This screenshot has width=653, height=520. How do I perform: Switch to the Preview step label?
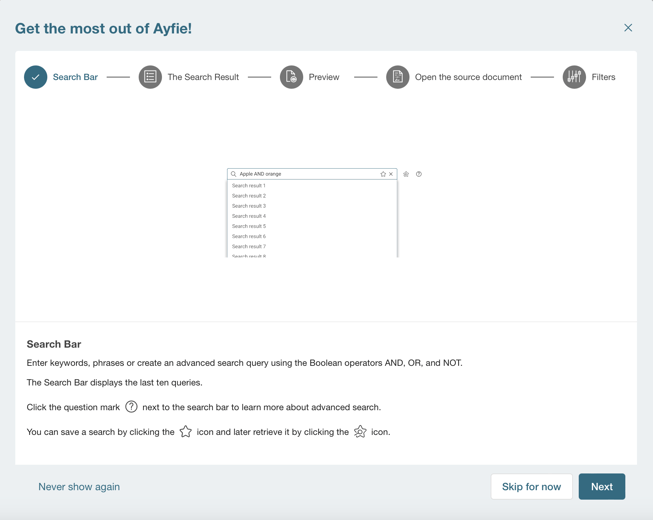click(324, 77)
